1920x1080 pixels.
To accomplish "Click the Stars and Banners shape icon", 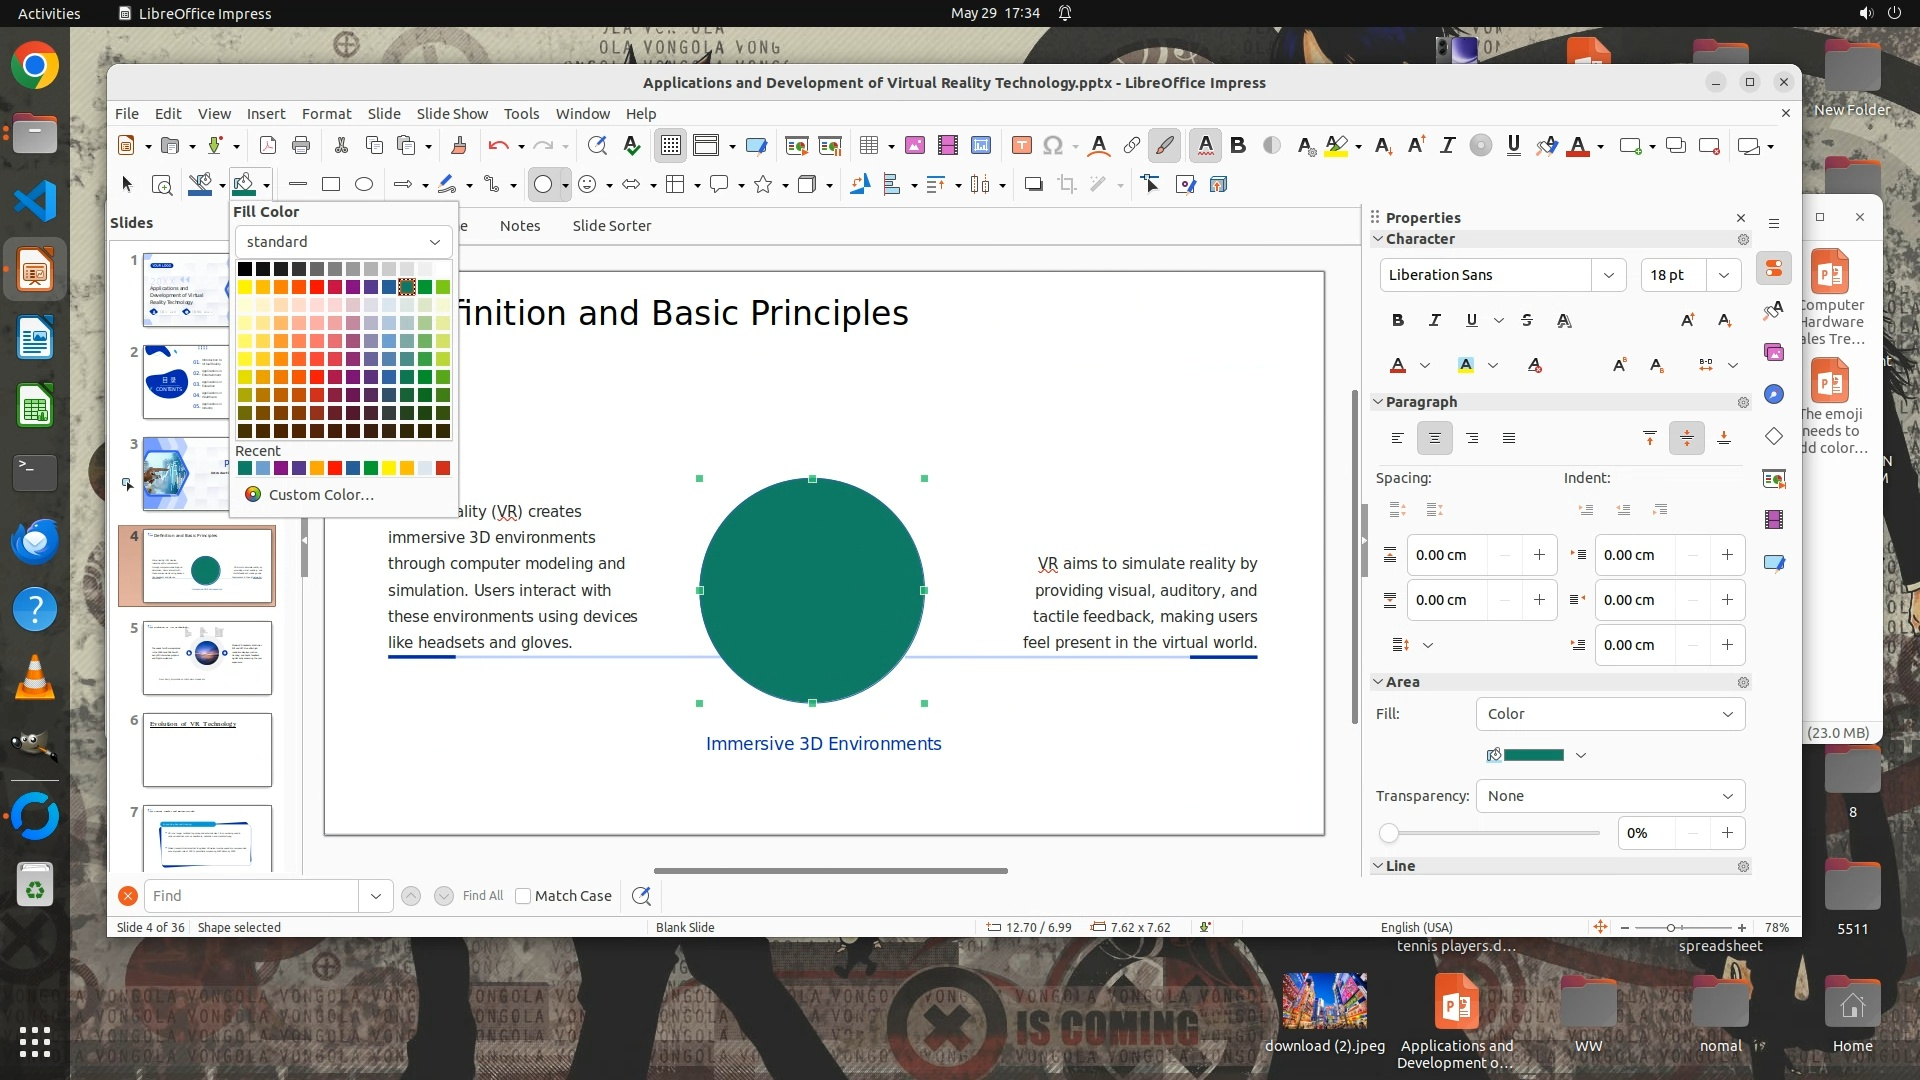I will (x=763, y=184).
